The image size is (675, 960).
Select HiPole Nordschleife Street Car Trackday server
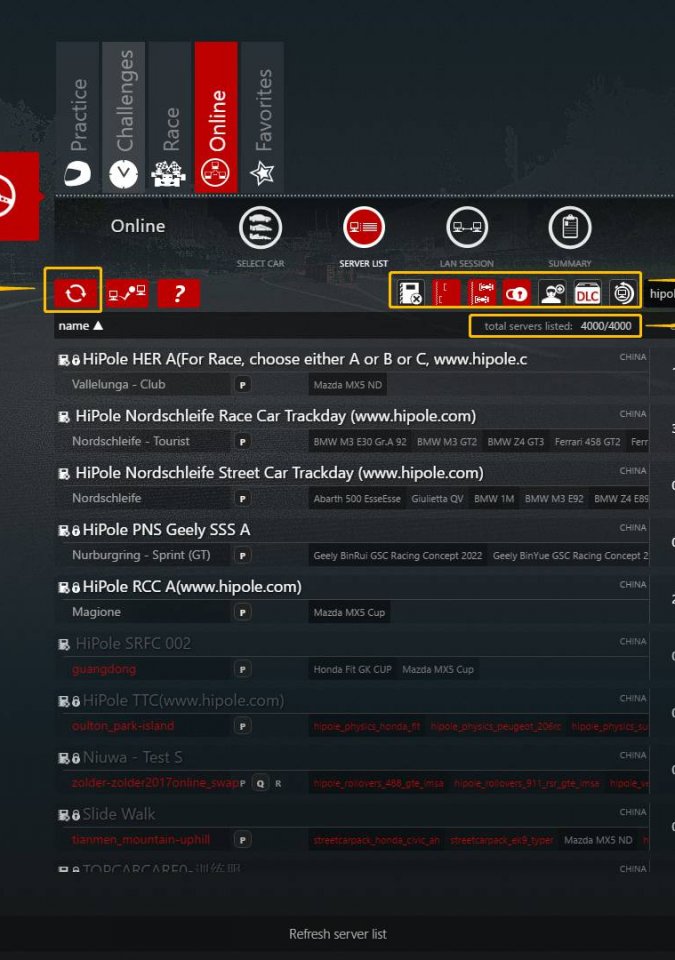(352, 485)
